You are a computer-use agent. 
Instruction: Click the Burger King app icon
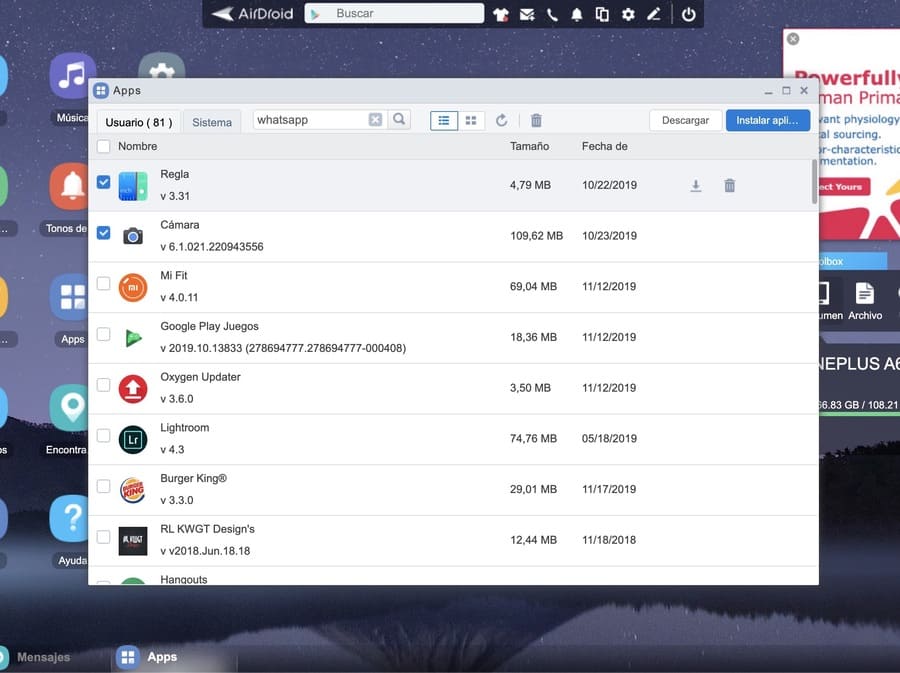(133, 490)
